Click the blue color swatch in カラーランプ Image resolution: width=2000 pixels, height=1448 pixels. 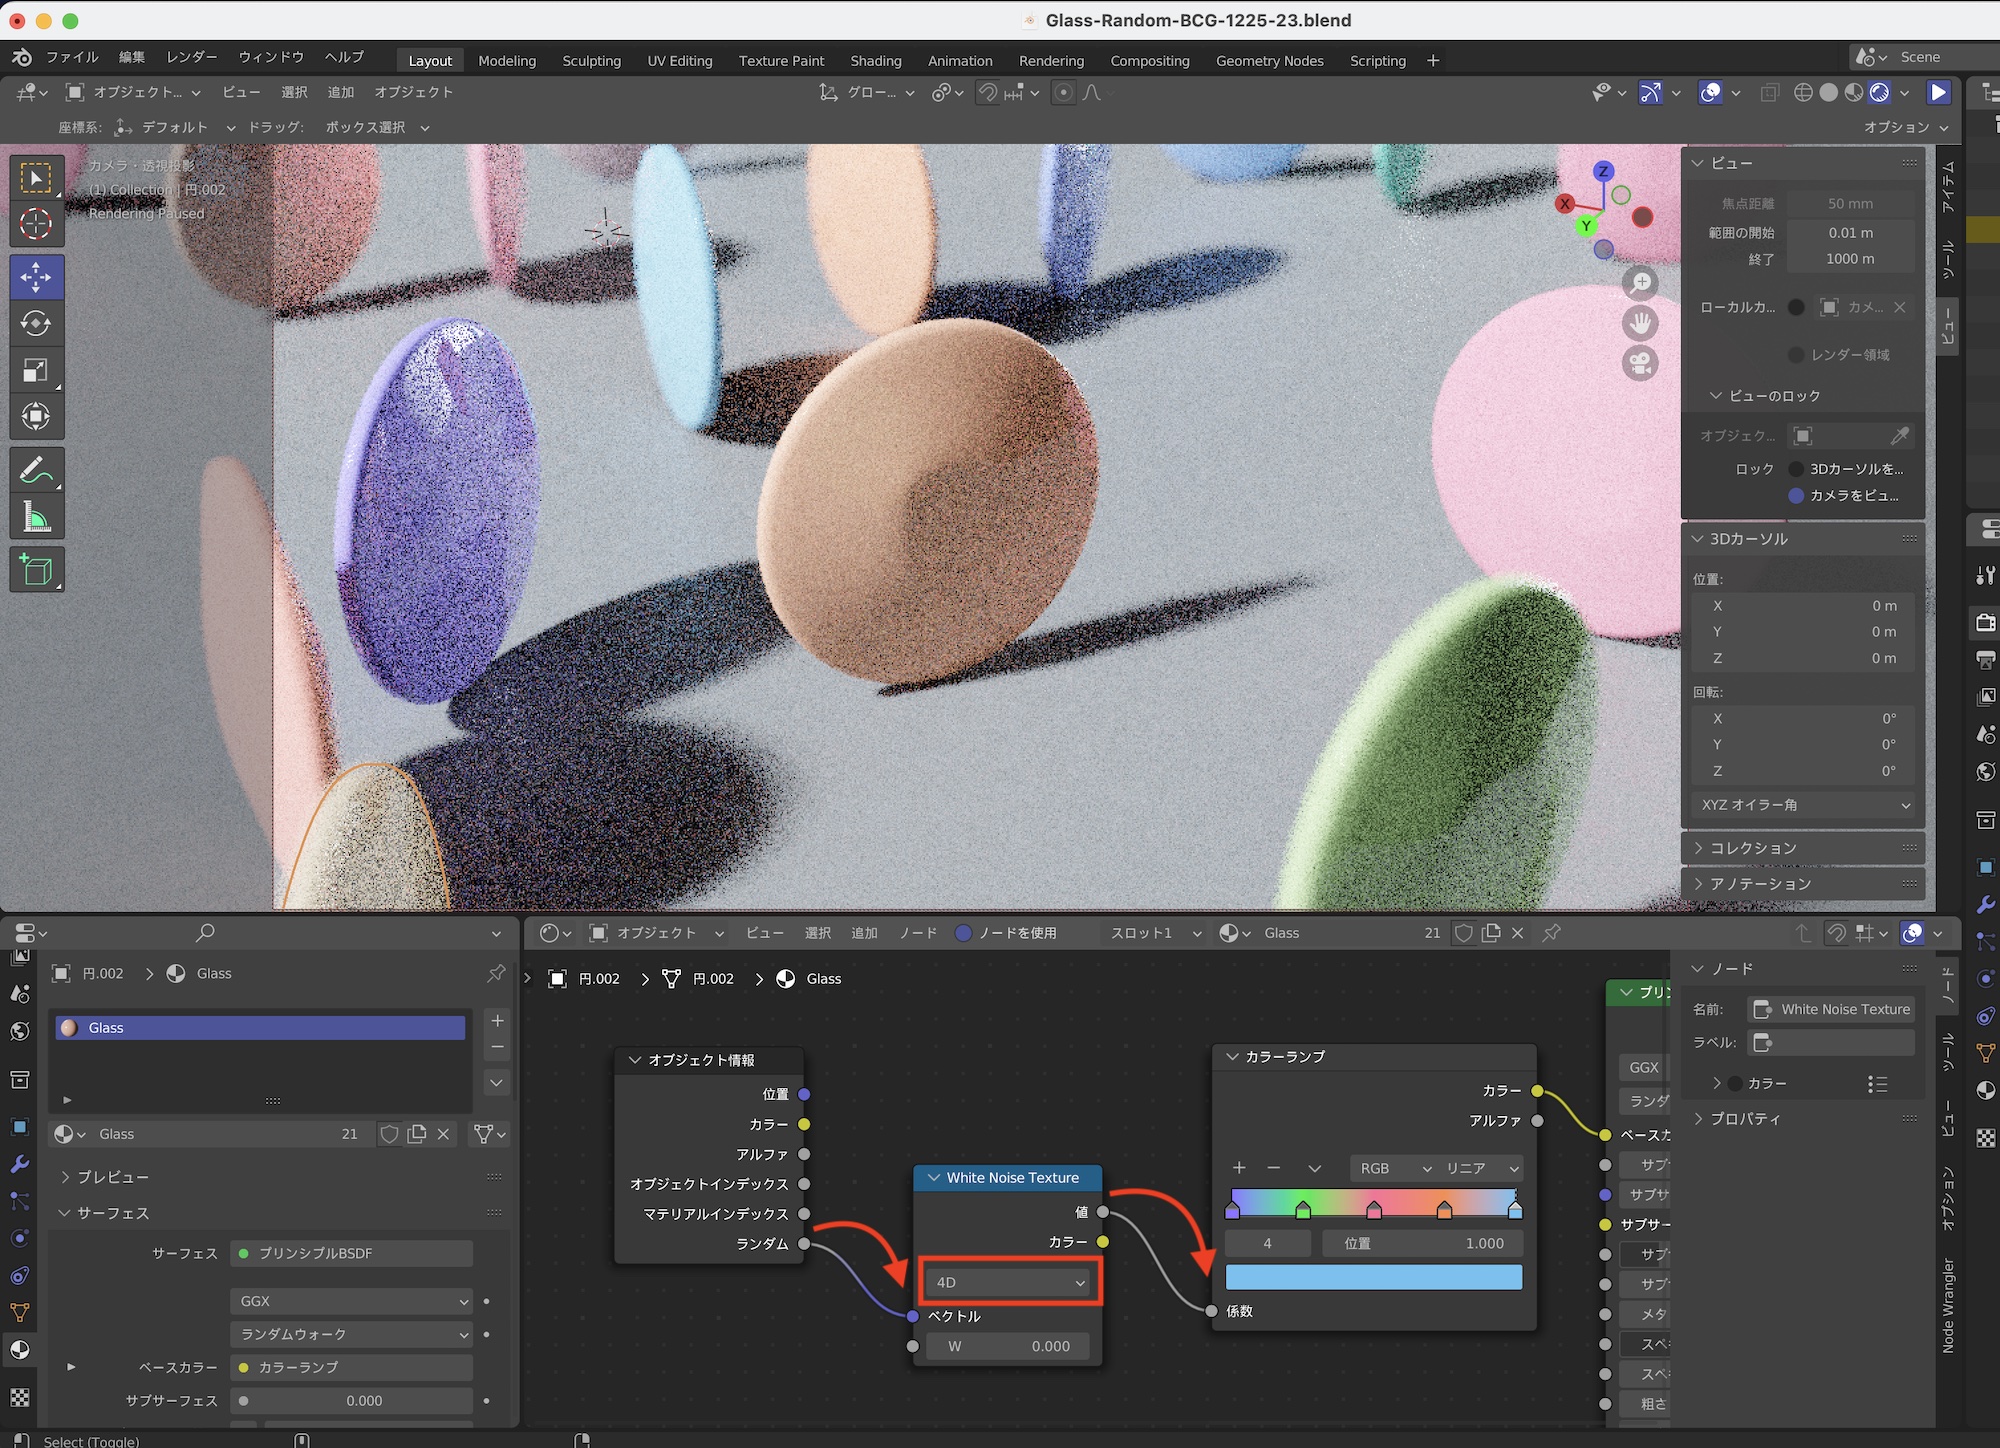pyautogui.click(x=1373, y=1277)
